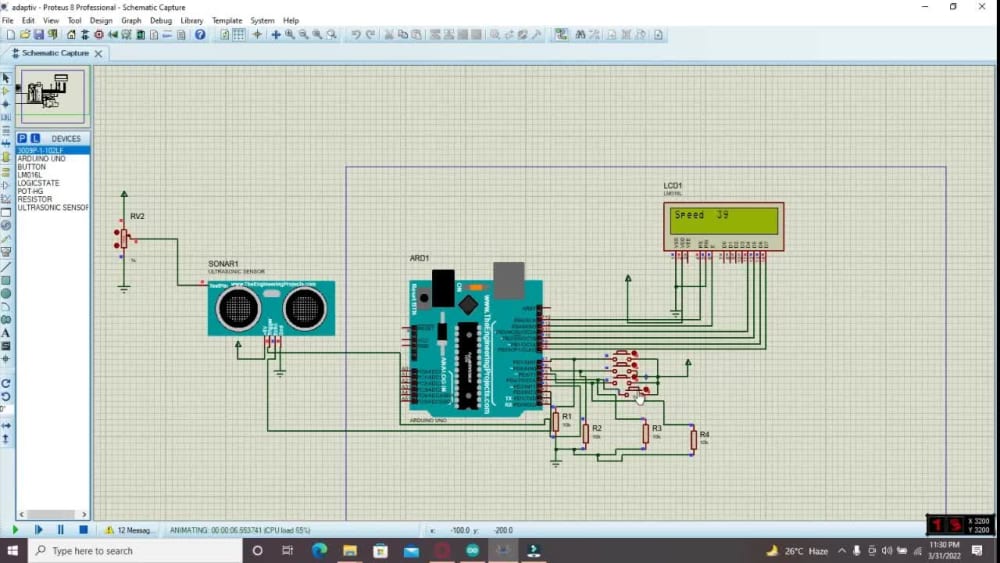The height and width of the screenshot is (563, 1000).
Task: Click the X-Mirror horizontal flip icon
Action: tap(6, 425)
